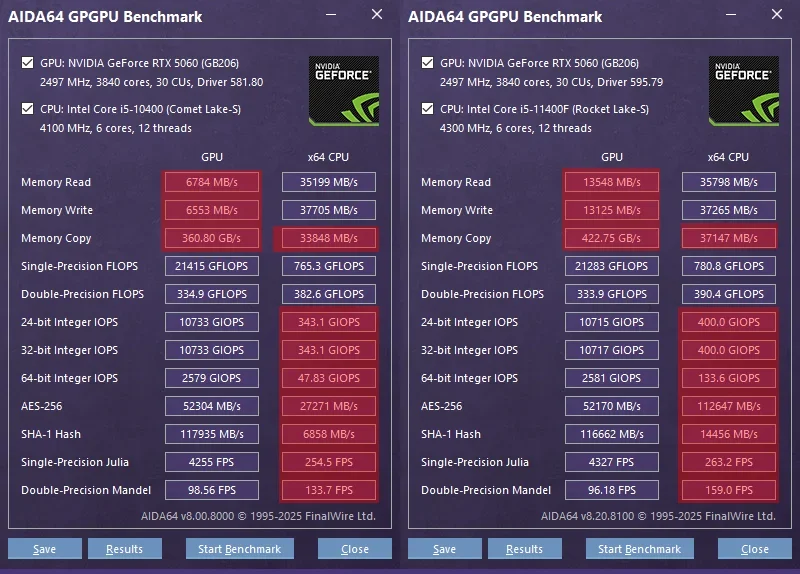This screenshot has height=574, width=800.
Task: Select 98.56 FPS Mandel GPU value
Action: pos(212,490)
